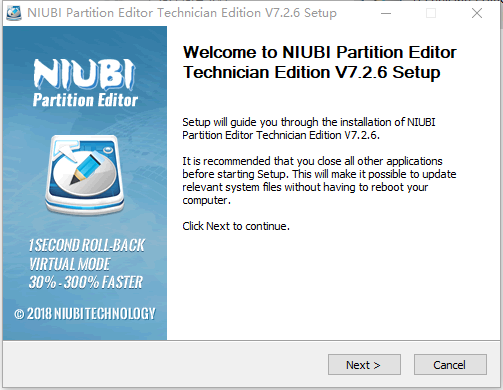Close the setup window with X
Image resolution: width=503 pixels, height=390 pixels.
tap(477, 13)
